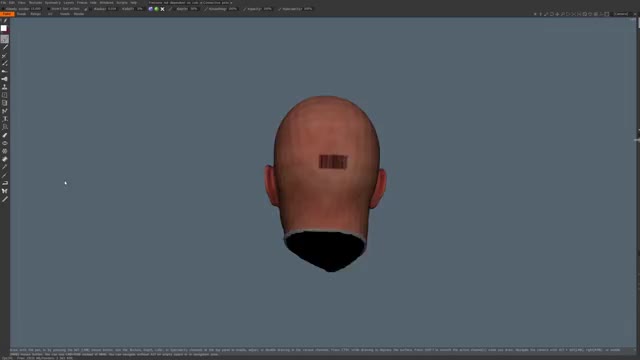640x360 pixels.
Task: Switch to the Retopo room tab
Action: coord(36,14)
